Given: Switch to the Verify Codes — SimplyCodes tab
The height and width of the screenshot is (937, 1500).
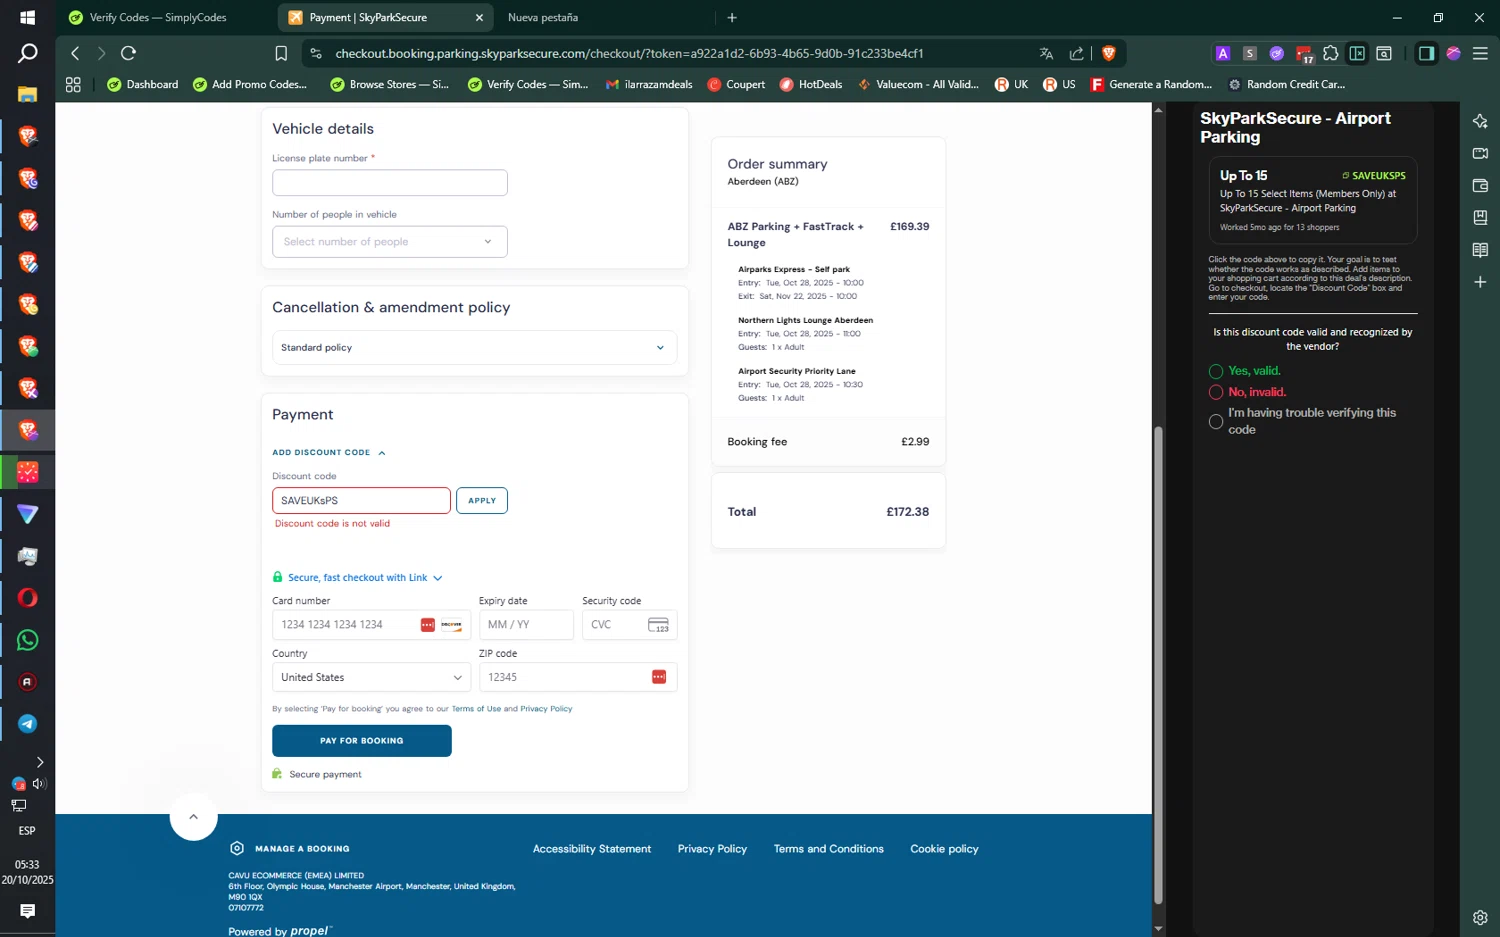Looking at the screenshot, I should [x=158, y=17].
